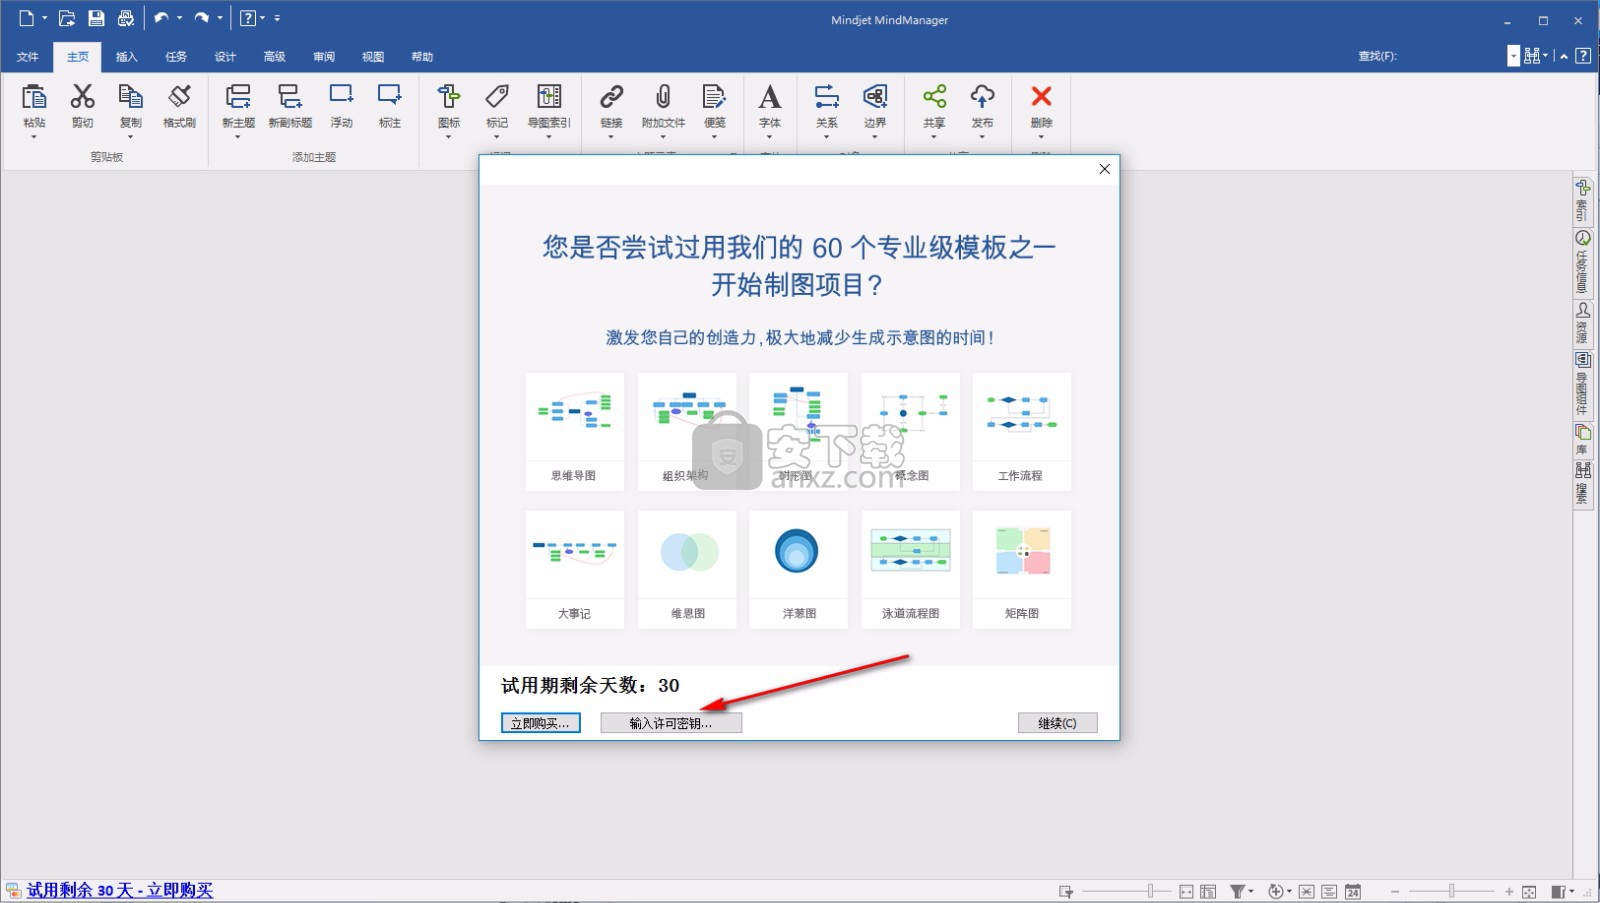This screenshot has width=1600, height=903.
Task: Choose the Matrix (矩阵图) template thumbnail
Action: click(x=1021, y=569)
